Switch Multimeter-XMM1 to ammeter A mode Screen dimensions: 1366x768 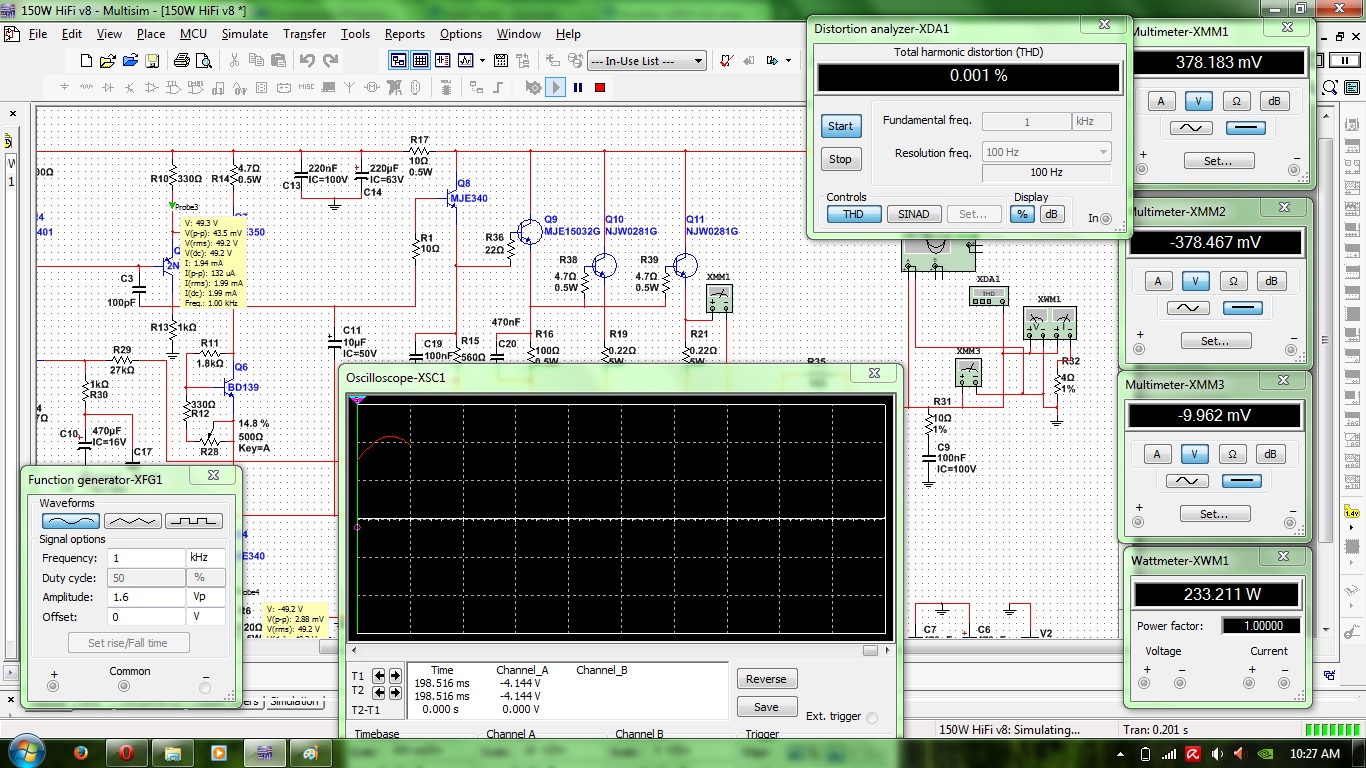click(x=1161, y=101)
